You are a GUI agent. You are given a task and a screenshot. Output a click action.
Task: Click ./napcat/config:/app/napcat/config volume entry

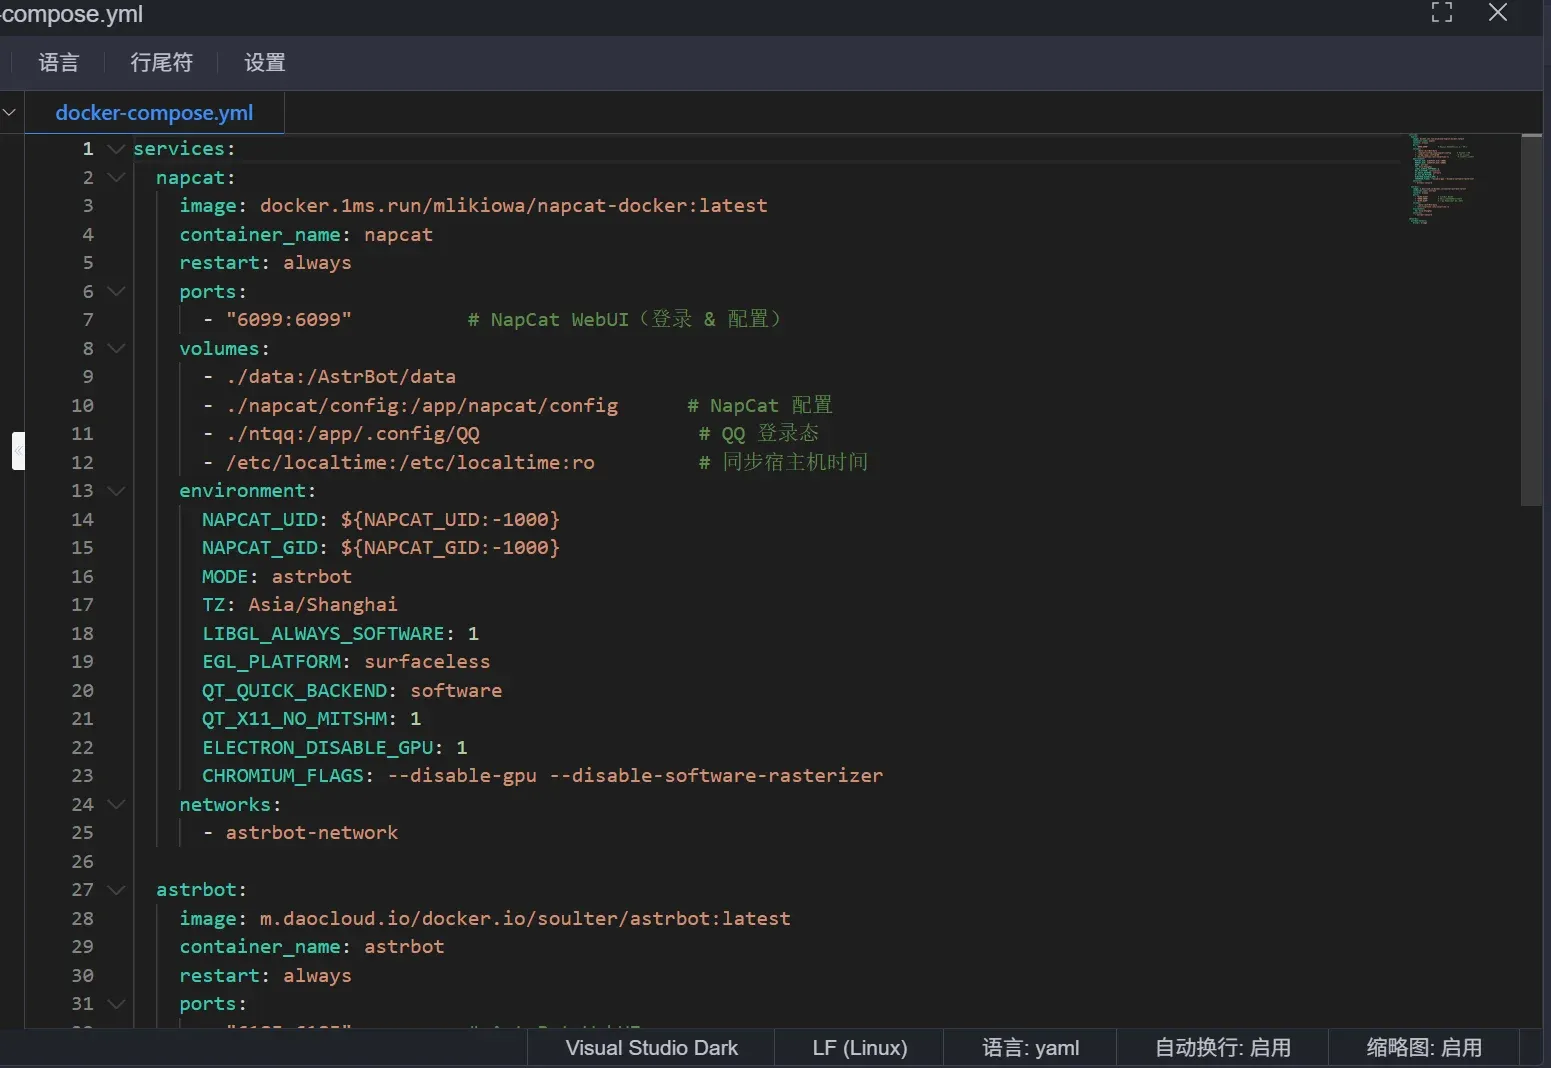click(x=421, y=406)
